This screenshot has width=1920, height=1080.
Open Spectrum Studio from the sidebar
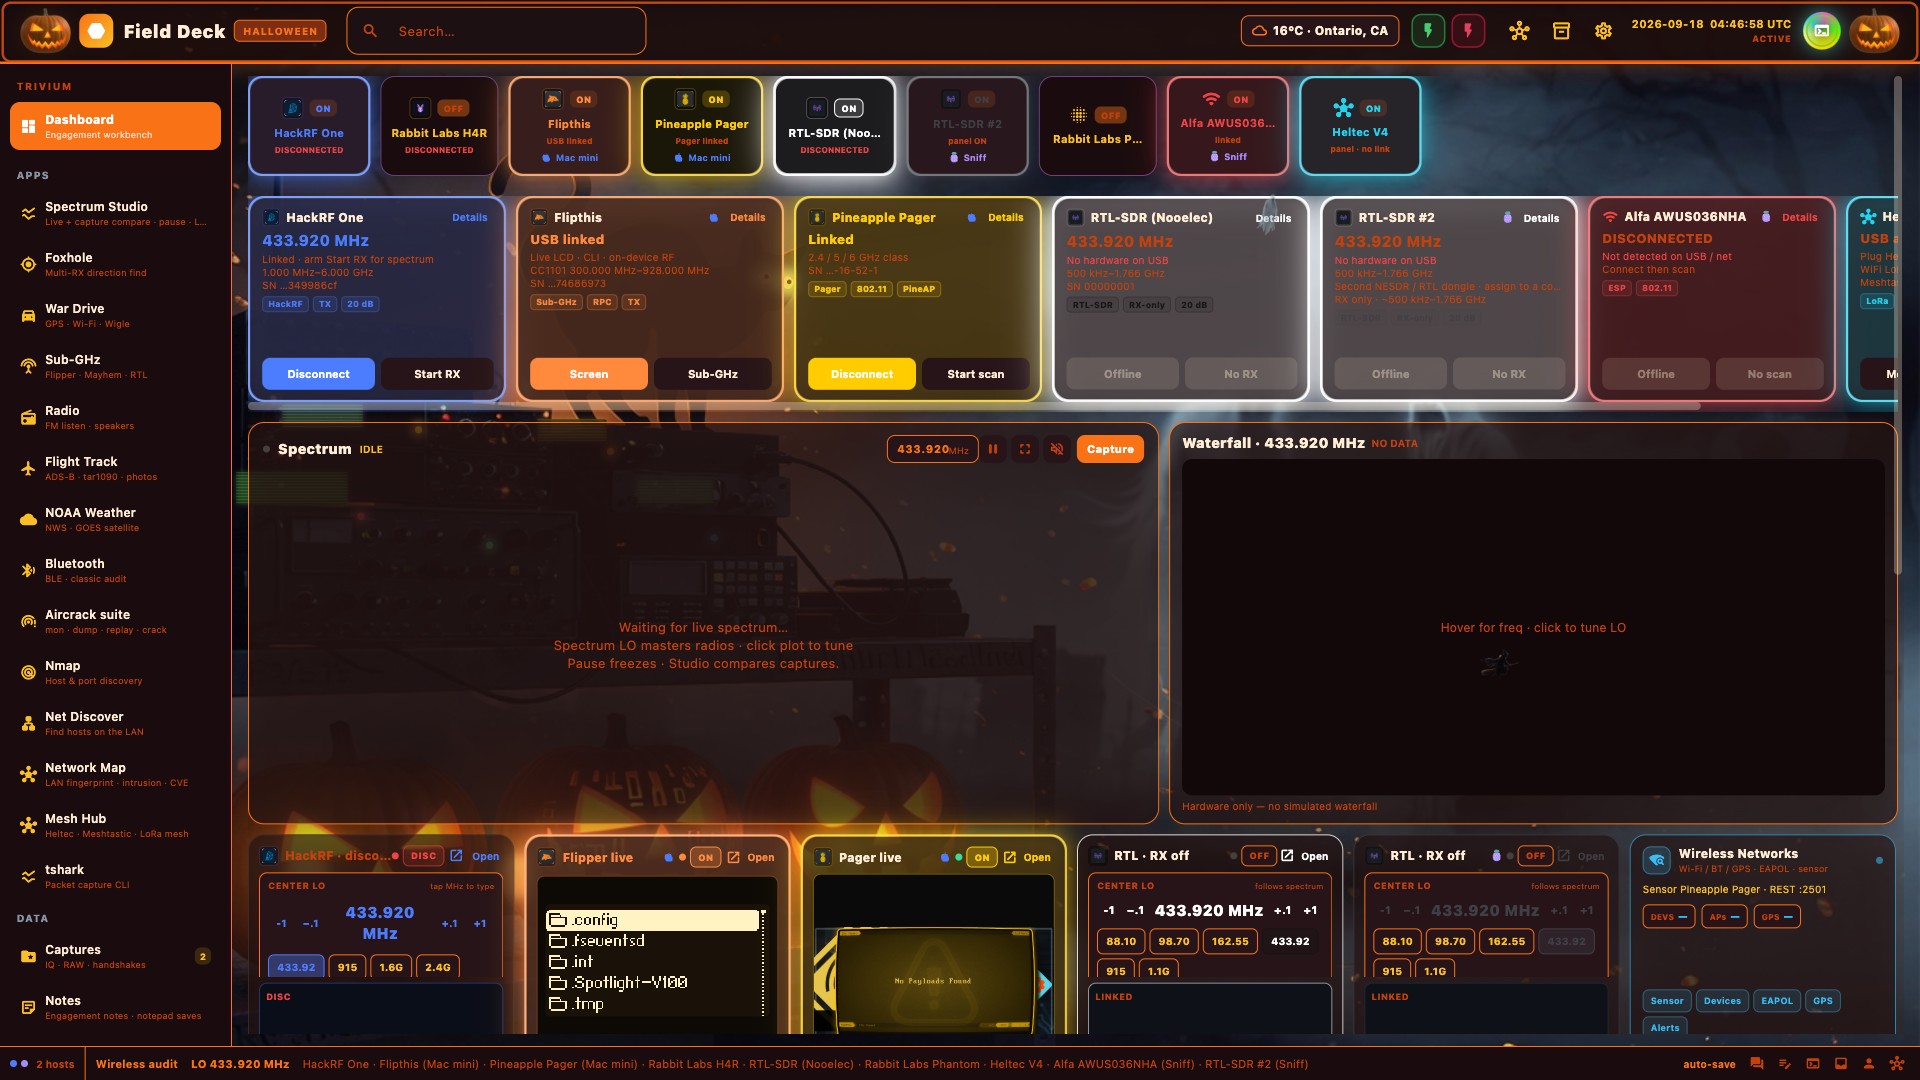point(115,213)
